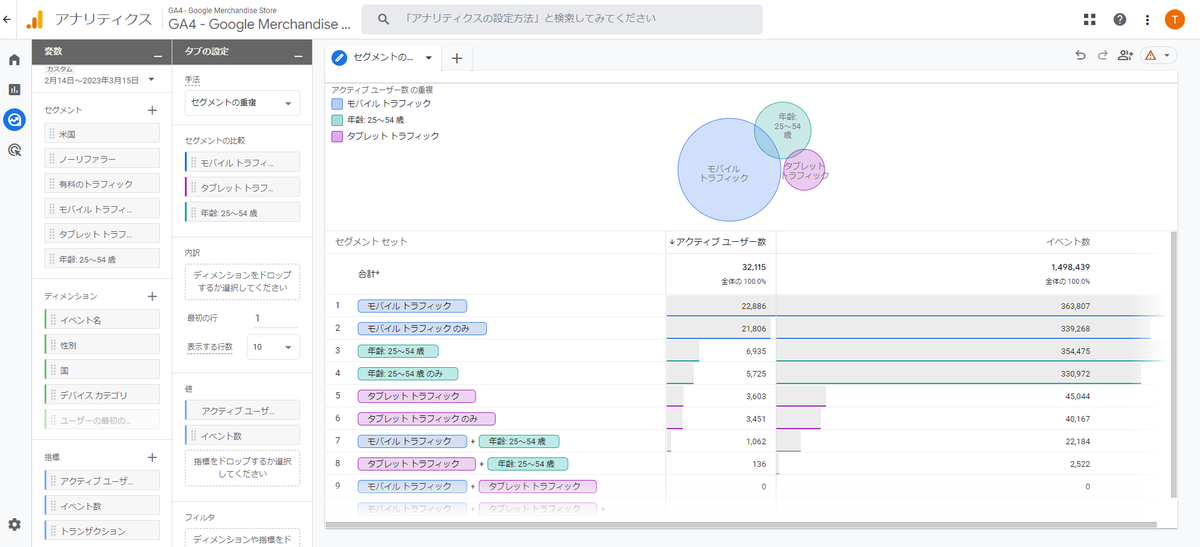Open the 手法 technique dropdown
The height and width of the screenshot is (547, 1200).
(x=242, y=103)
